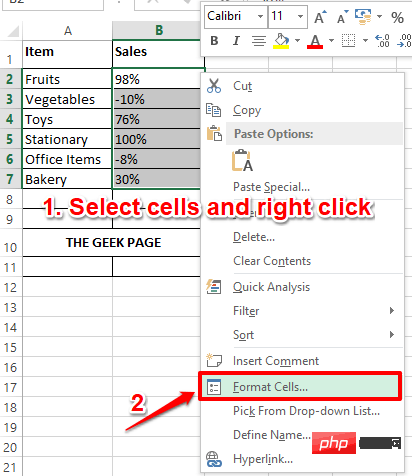Choose Clear Contents from the menu
This screenshot has width=412, height=476.
[272, 261]
